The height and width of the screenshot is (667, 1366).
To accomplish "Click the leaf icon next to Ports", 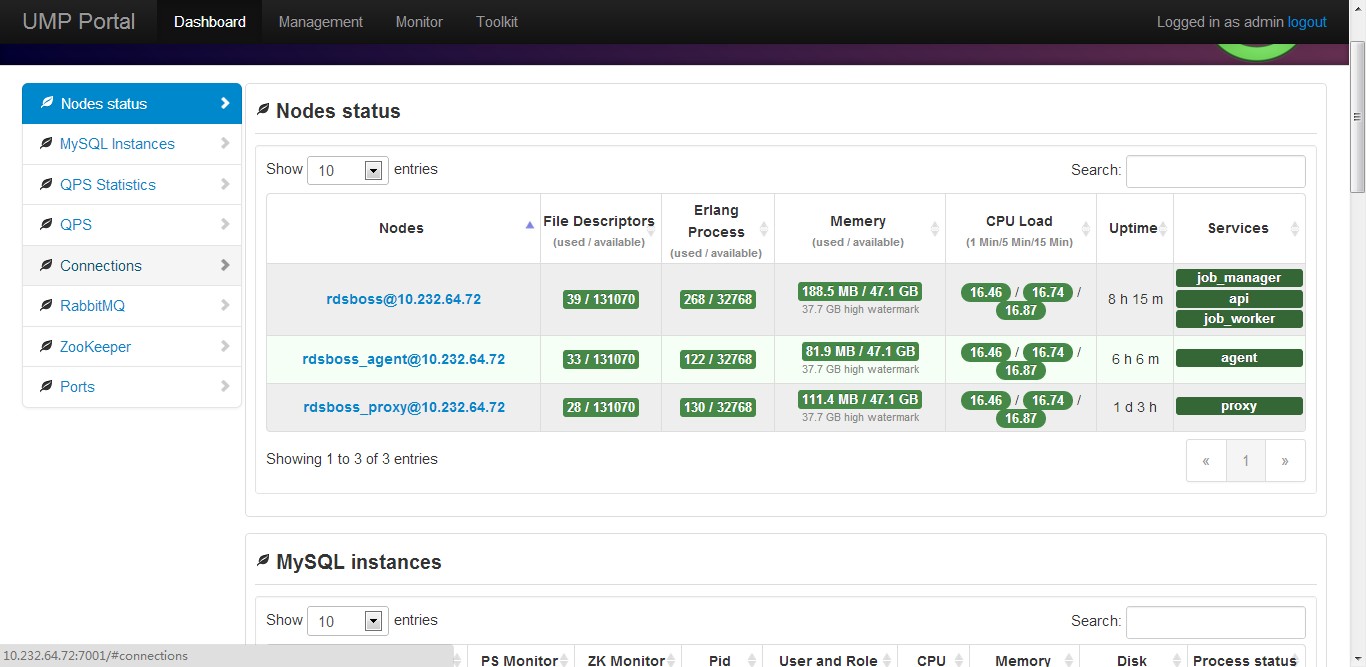I will coord(46,386).
